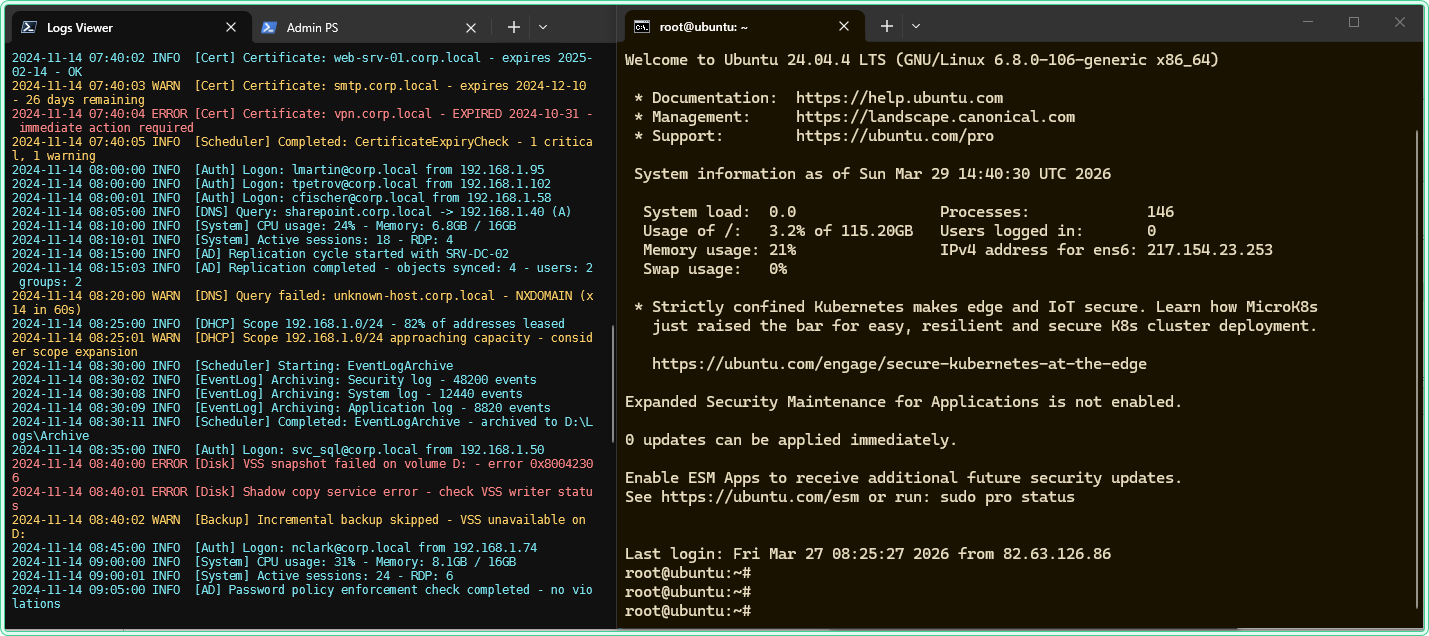Click the tpetrov@corp.local logon entry
Image resolution: width=1429 pixels, height=636 pixels.
[x=281, y=184]
